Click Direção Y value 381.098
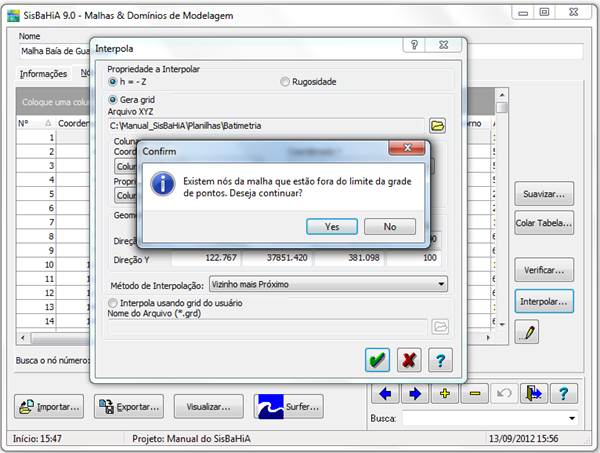The image size is (600, 453). [x=349, y=258]
